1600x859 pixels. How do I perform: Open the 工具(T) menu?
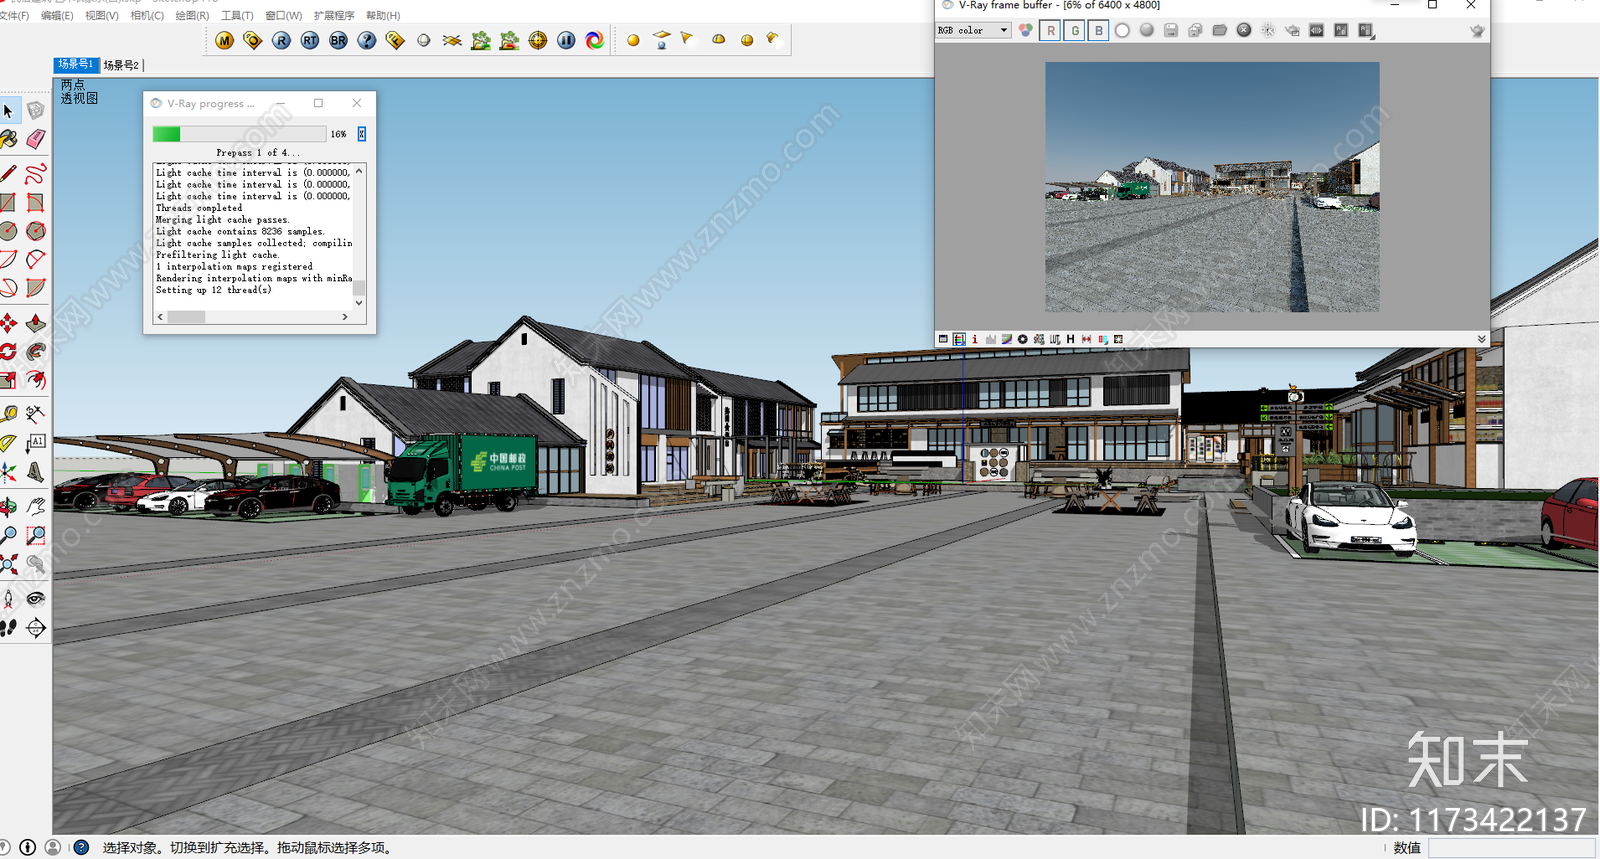[237, 15]
